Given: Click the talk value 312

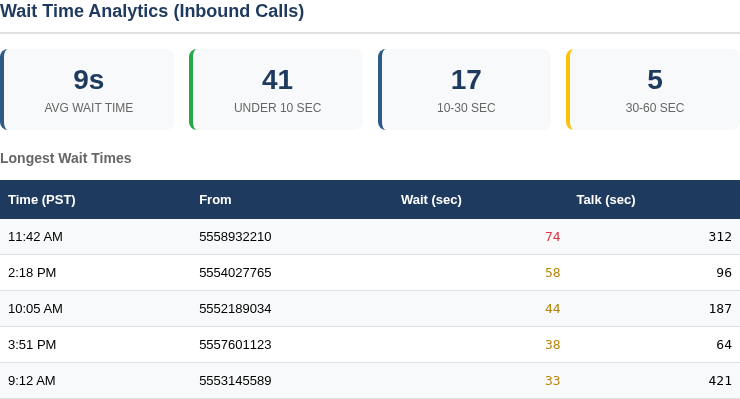Looking at the screenshot, I should coord(720,237).
